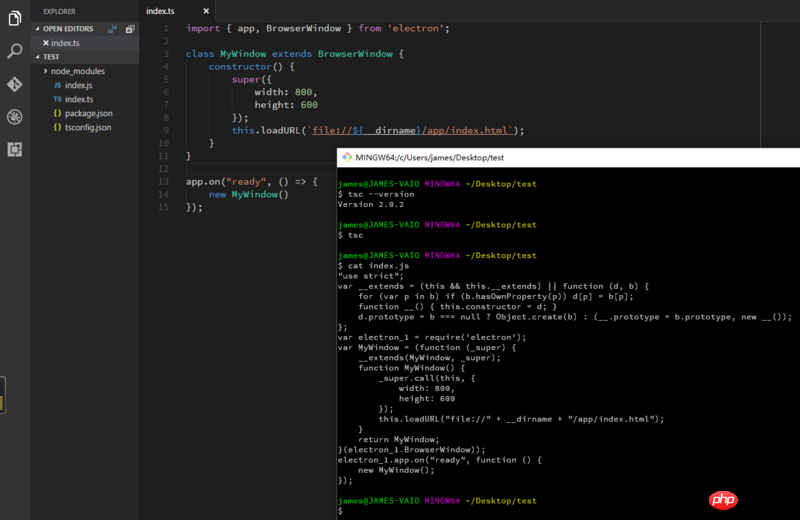
Task: Open tsconfig.json in the explorer
Action: (x=88, y=127)
